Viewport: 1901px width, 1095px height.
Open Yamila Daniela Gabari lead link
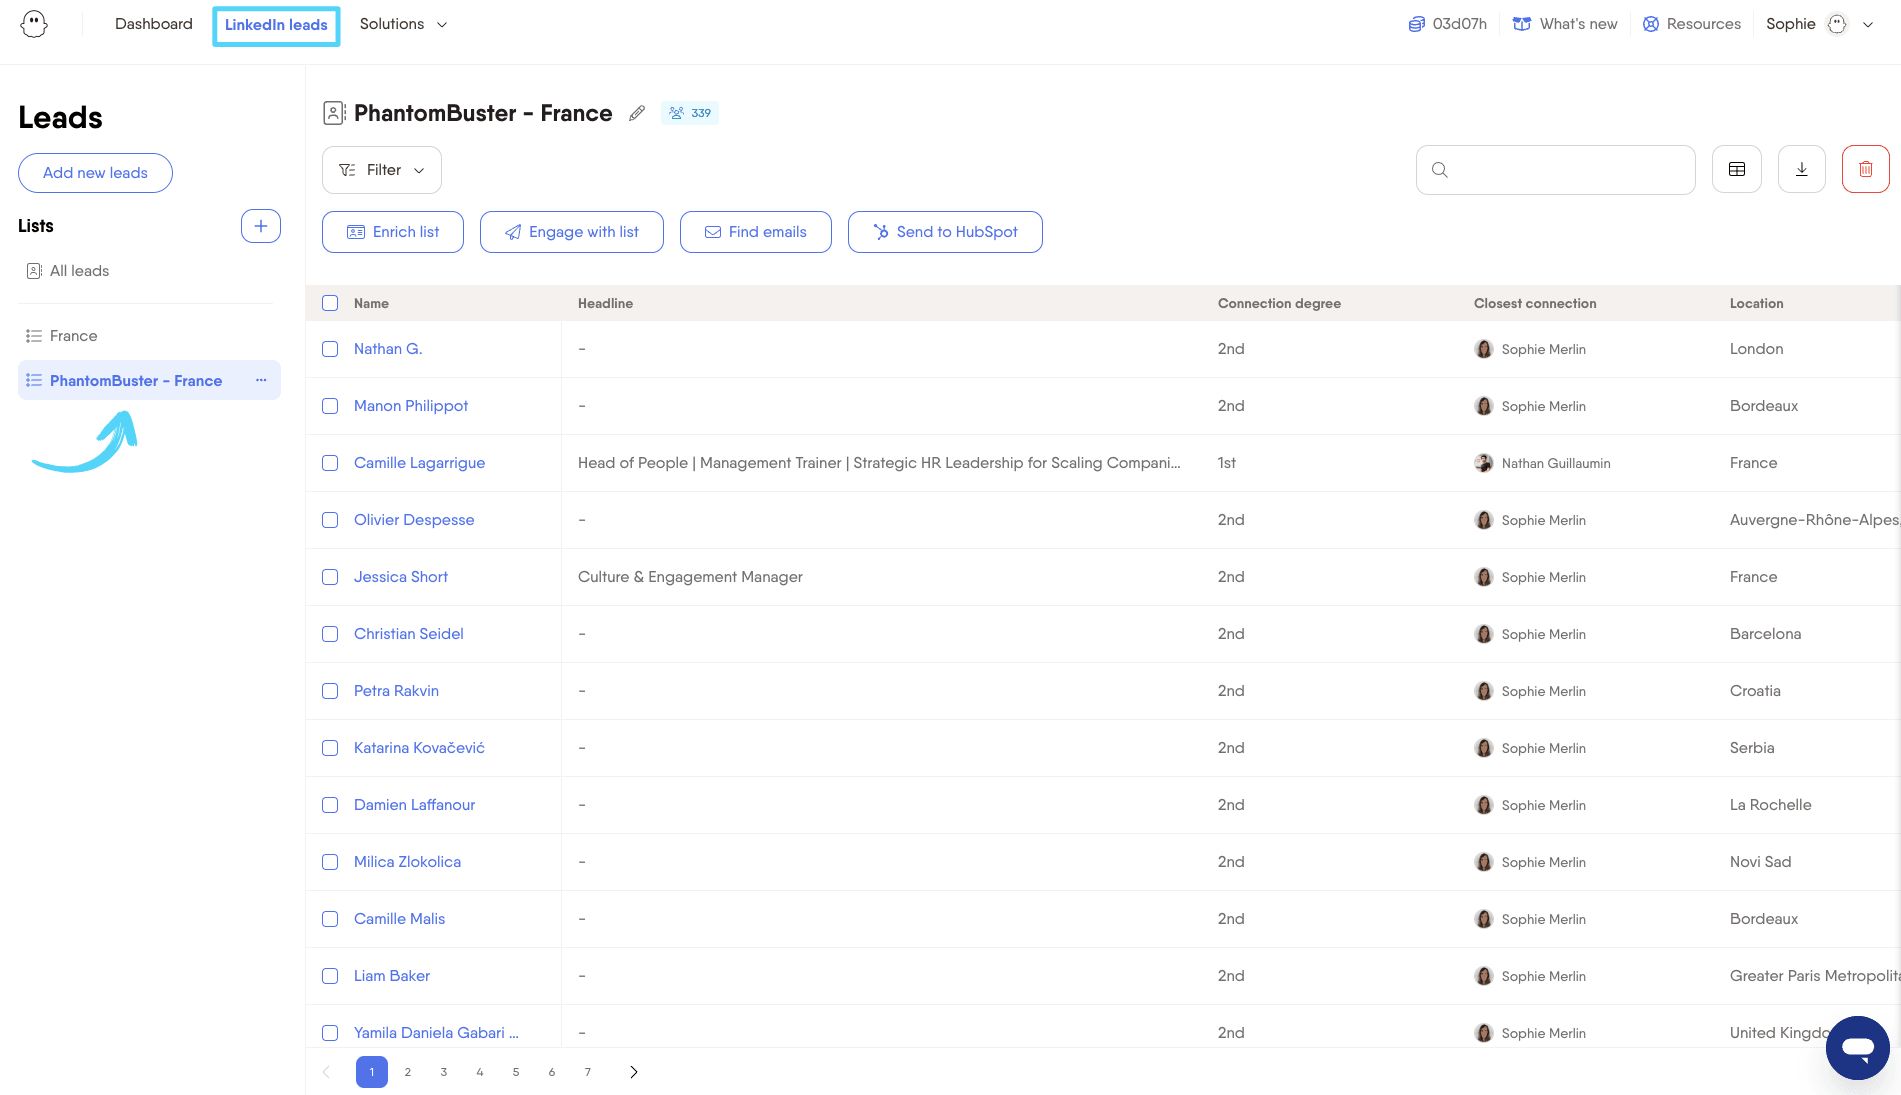tap(436, 1033)
